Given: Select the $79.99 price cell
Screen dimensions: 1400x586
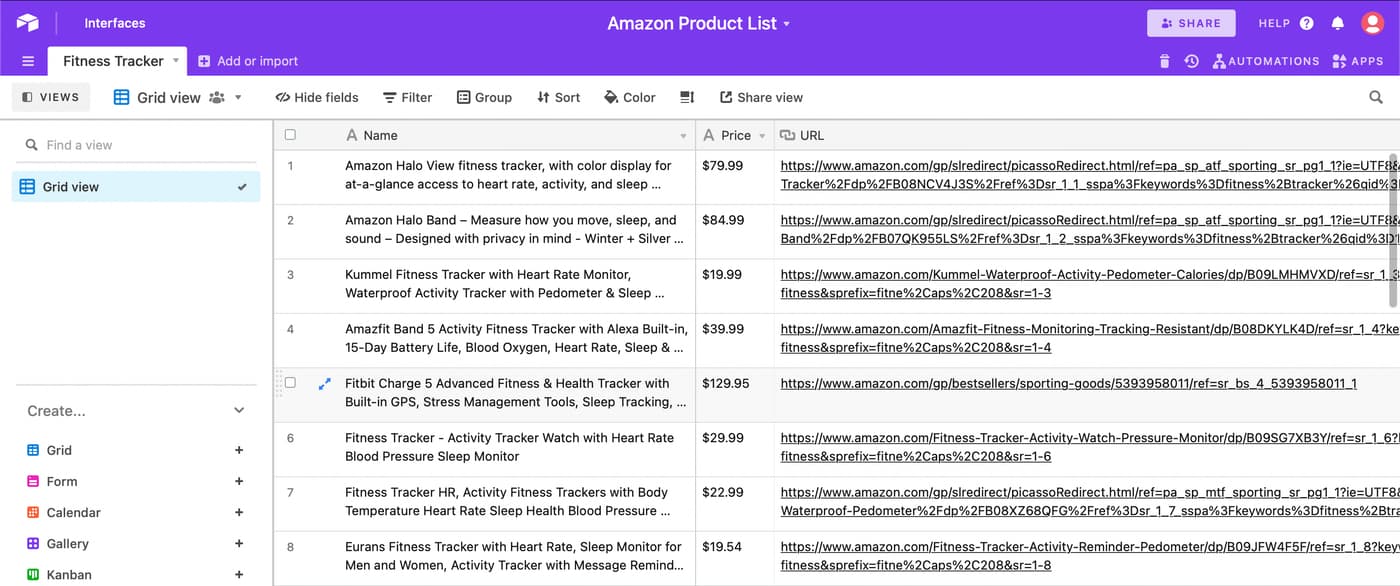Looking at the screenshot, I should (735, 177).
